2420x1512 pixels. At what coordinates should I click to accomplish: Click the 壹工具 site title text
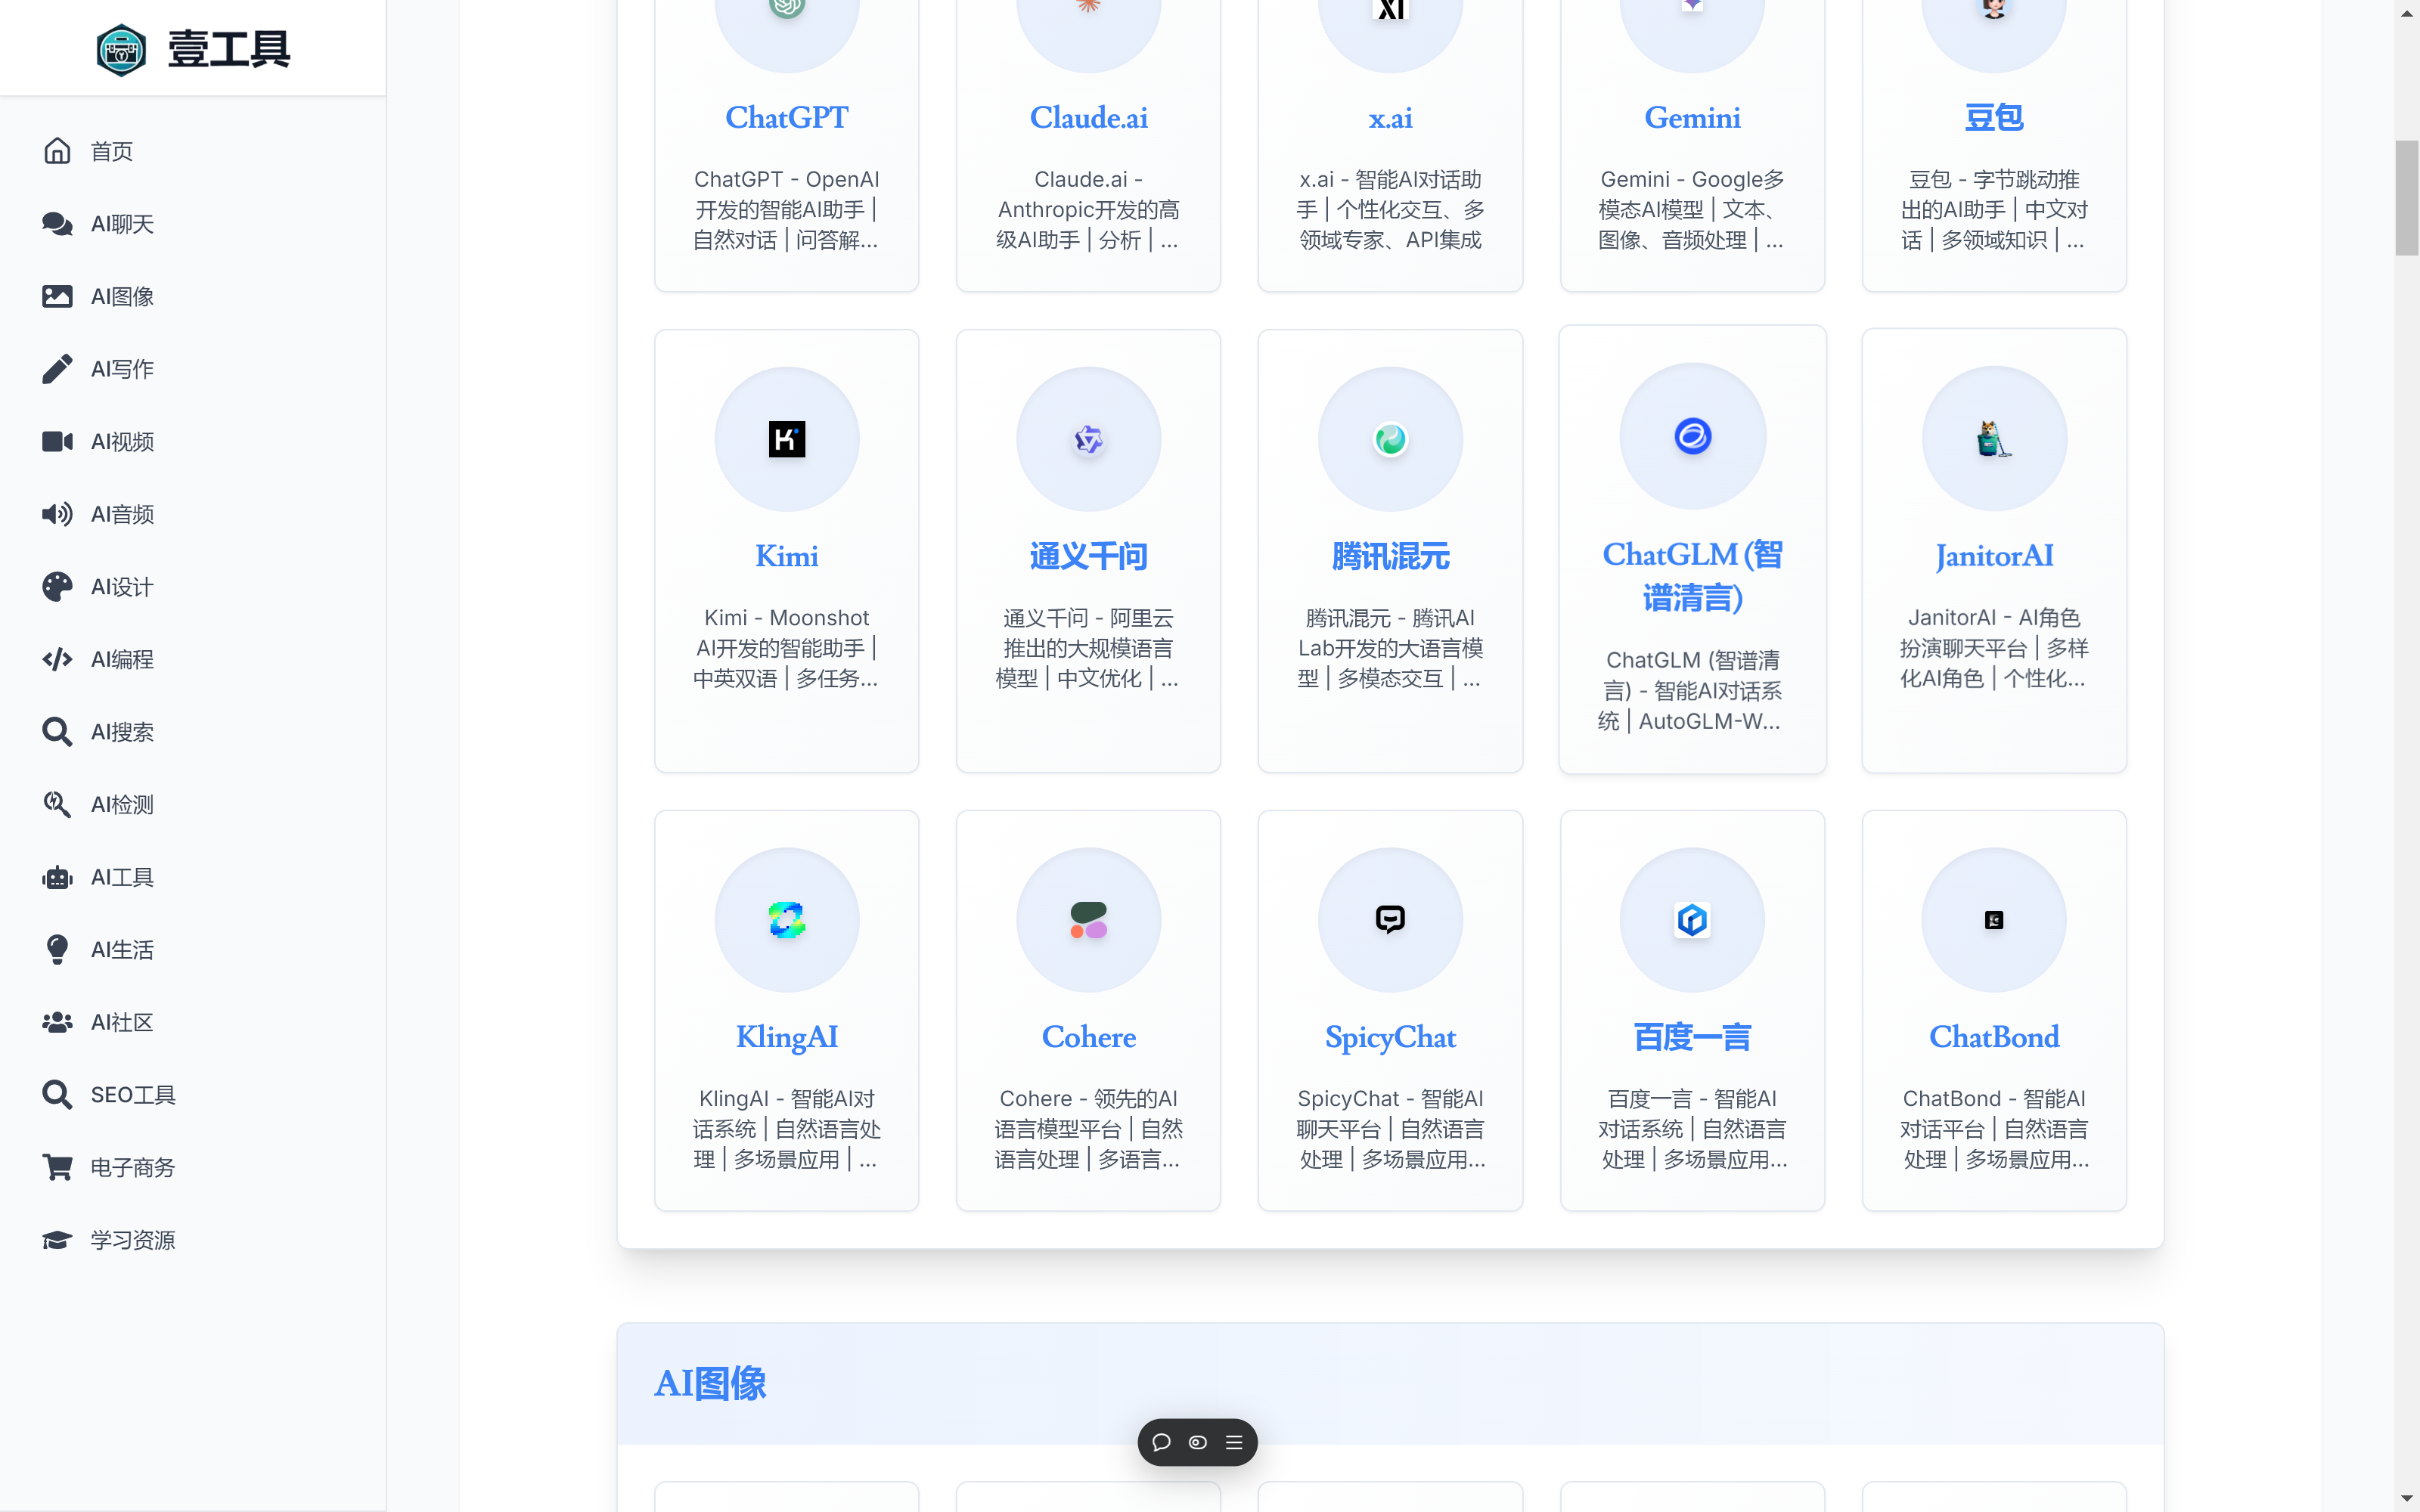click(x=229, y=49)
